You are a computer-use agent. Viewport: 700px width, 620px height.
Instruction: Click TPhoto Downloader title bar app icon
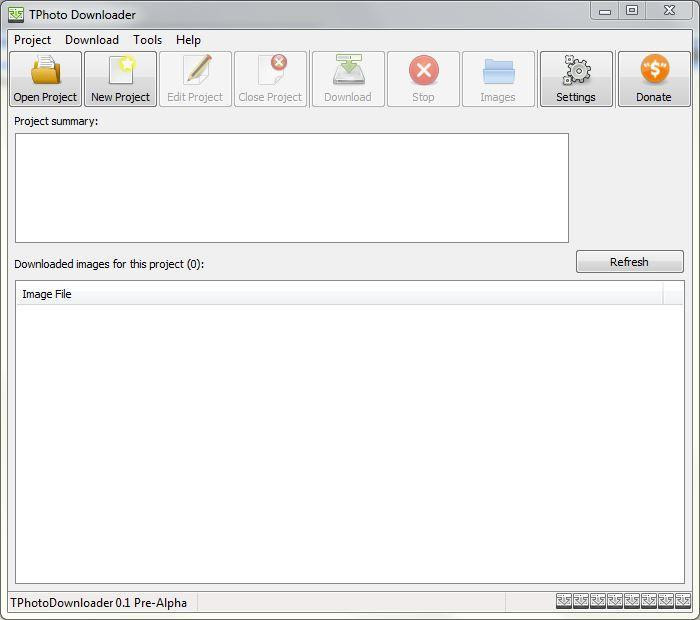[x=16, y=14]
